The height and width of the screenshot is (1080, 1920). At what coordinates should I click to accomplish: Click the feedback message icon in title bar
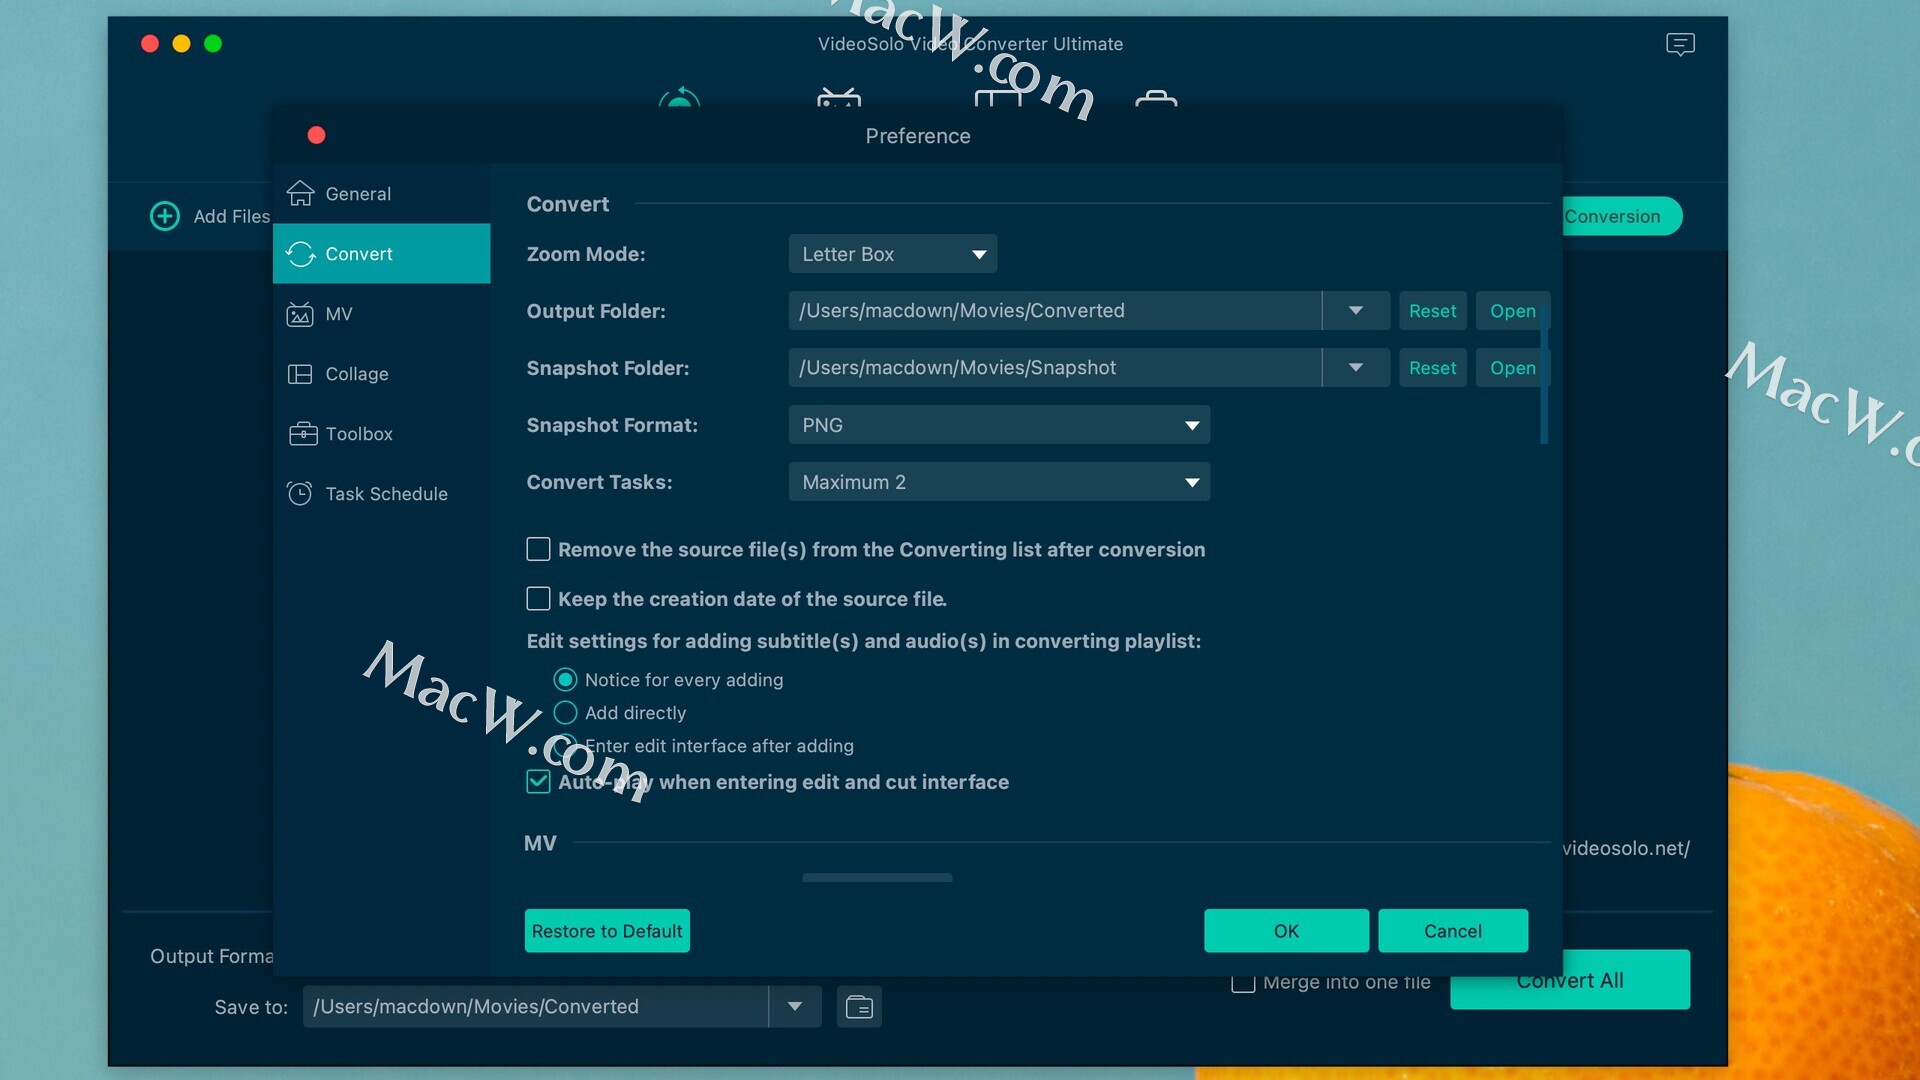click(1680, 44)
